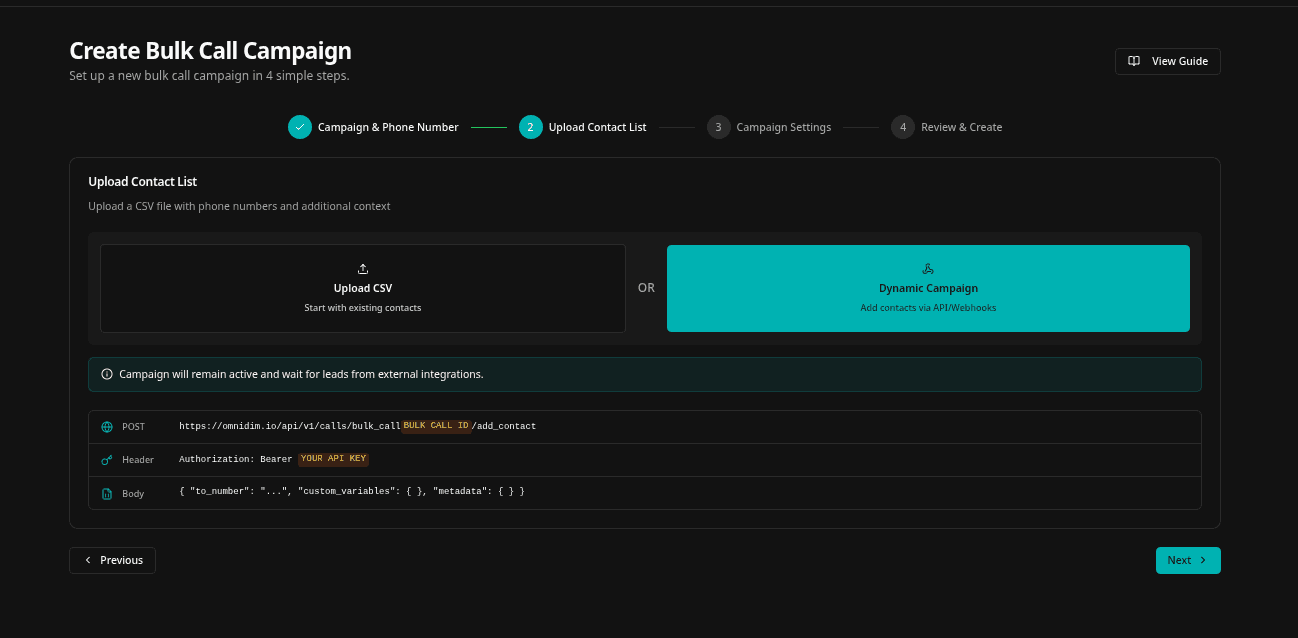Viewport: 1298px width, 638px height.
Task: Click the book icon on View Guide
Action: (x=1134, y=61)
